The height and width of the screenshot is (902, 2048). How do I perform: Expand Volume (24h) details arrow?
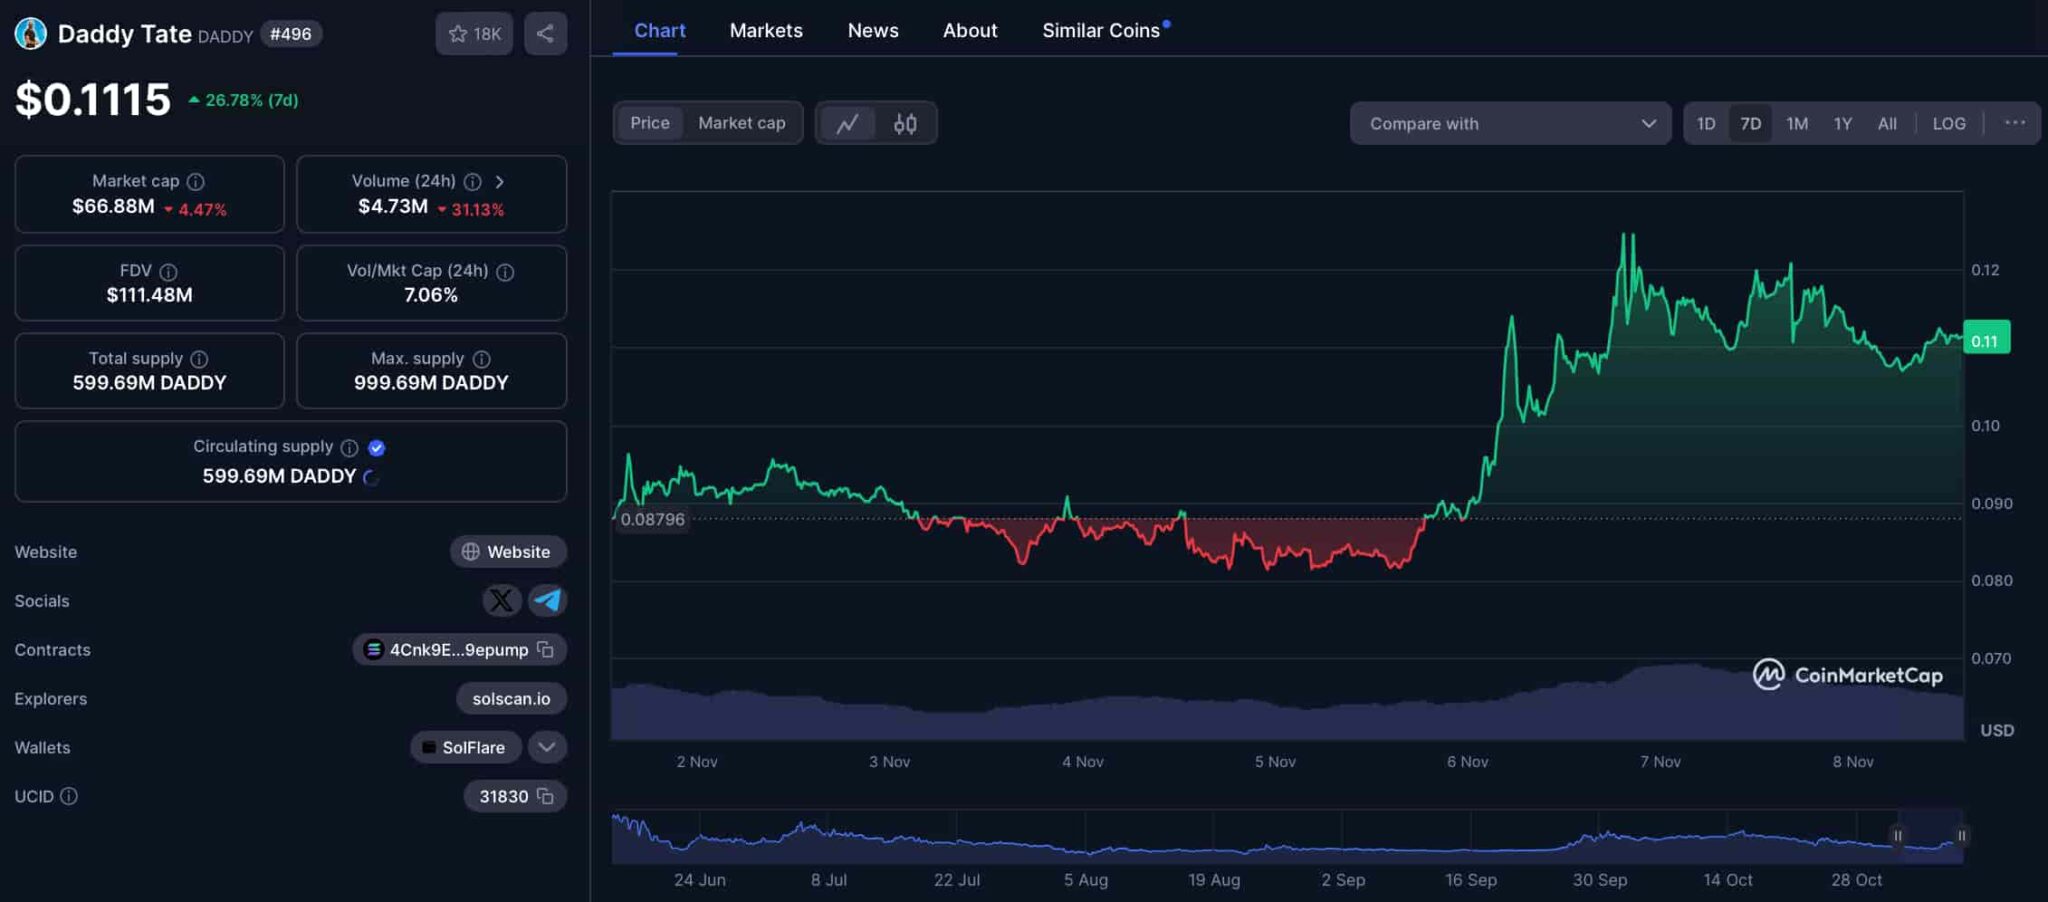pyautogui.click(x=500, y=181)
